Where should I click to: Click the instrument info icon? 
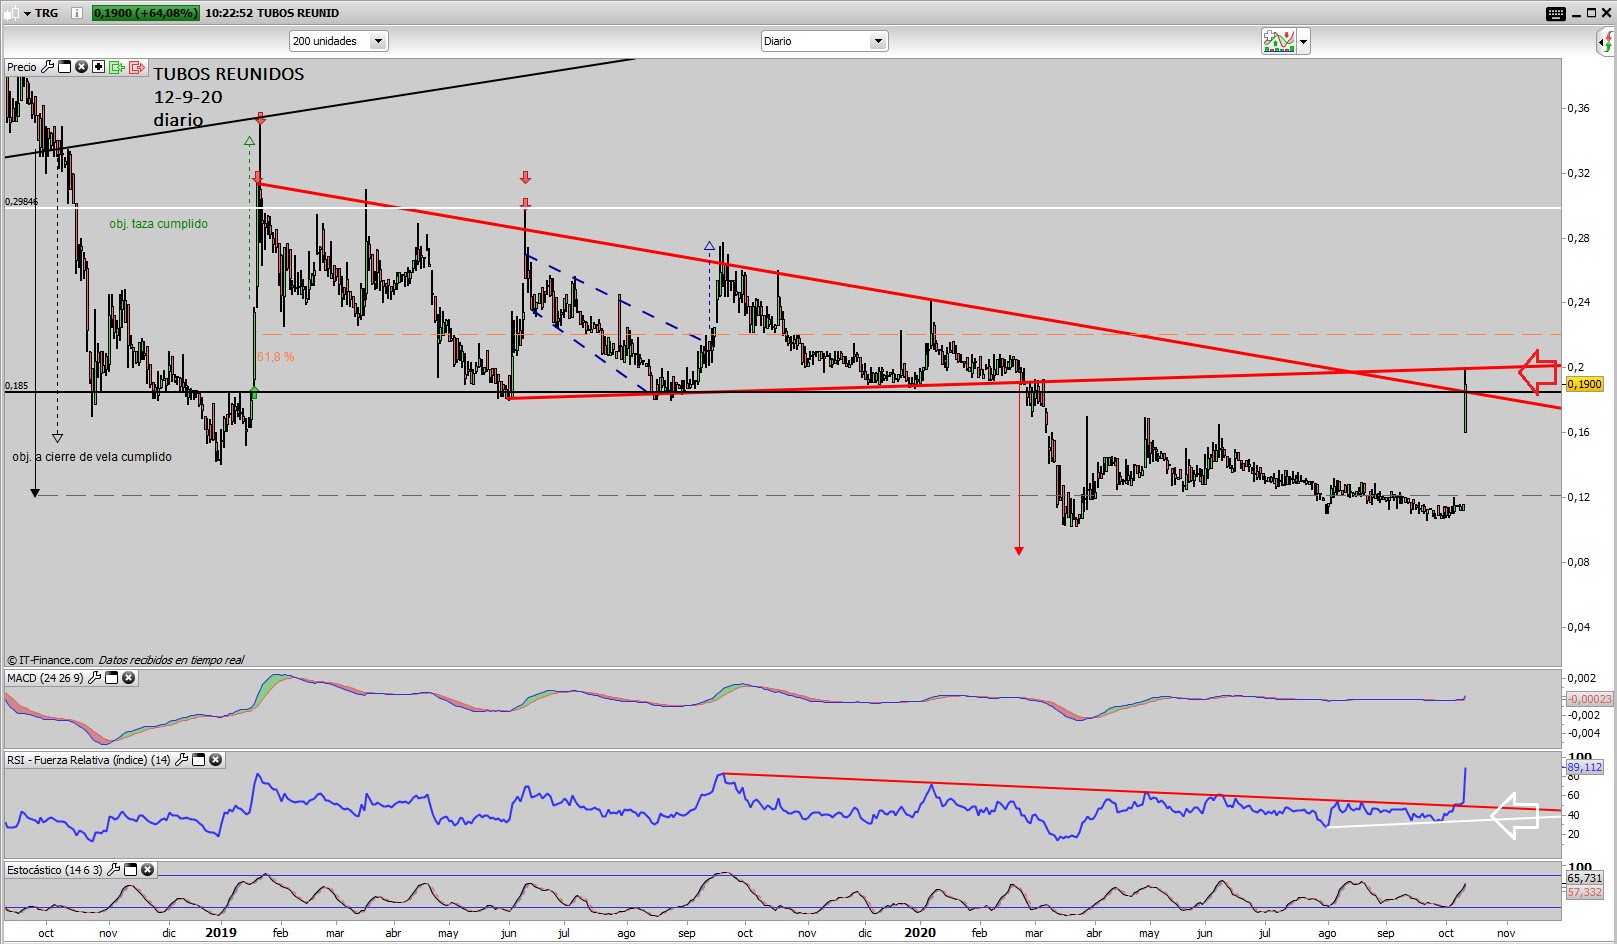click(78, 13)
